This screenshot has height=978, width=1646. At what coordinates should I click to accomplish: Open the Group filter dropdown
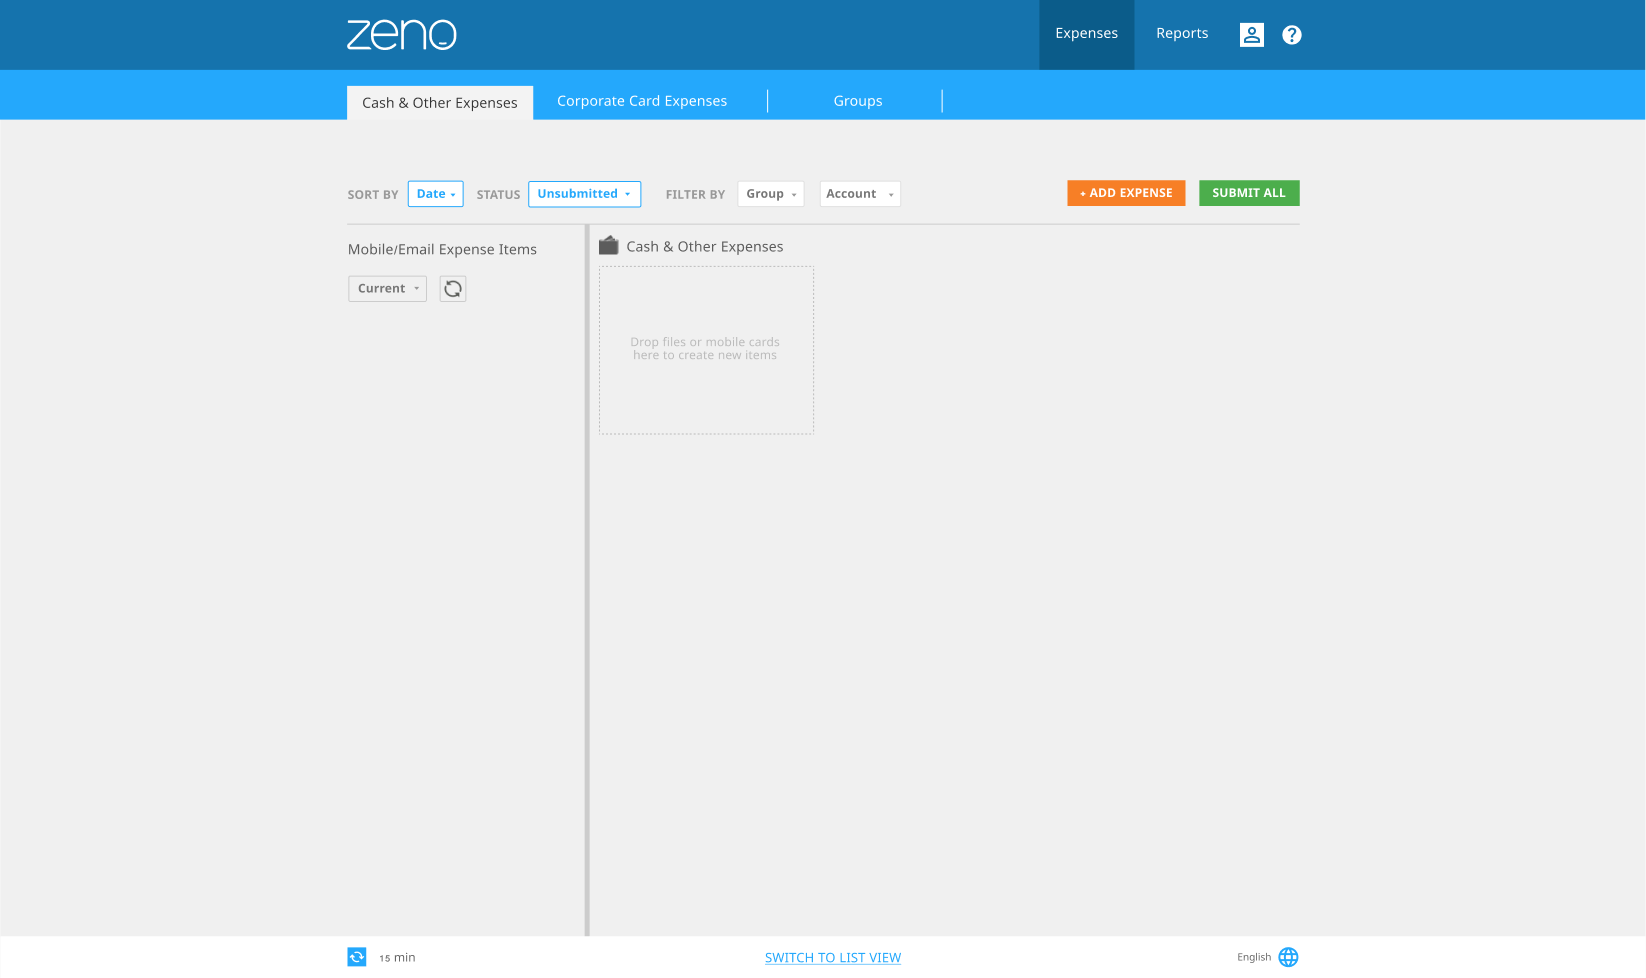coord(770,194)
